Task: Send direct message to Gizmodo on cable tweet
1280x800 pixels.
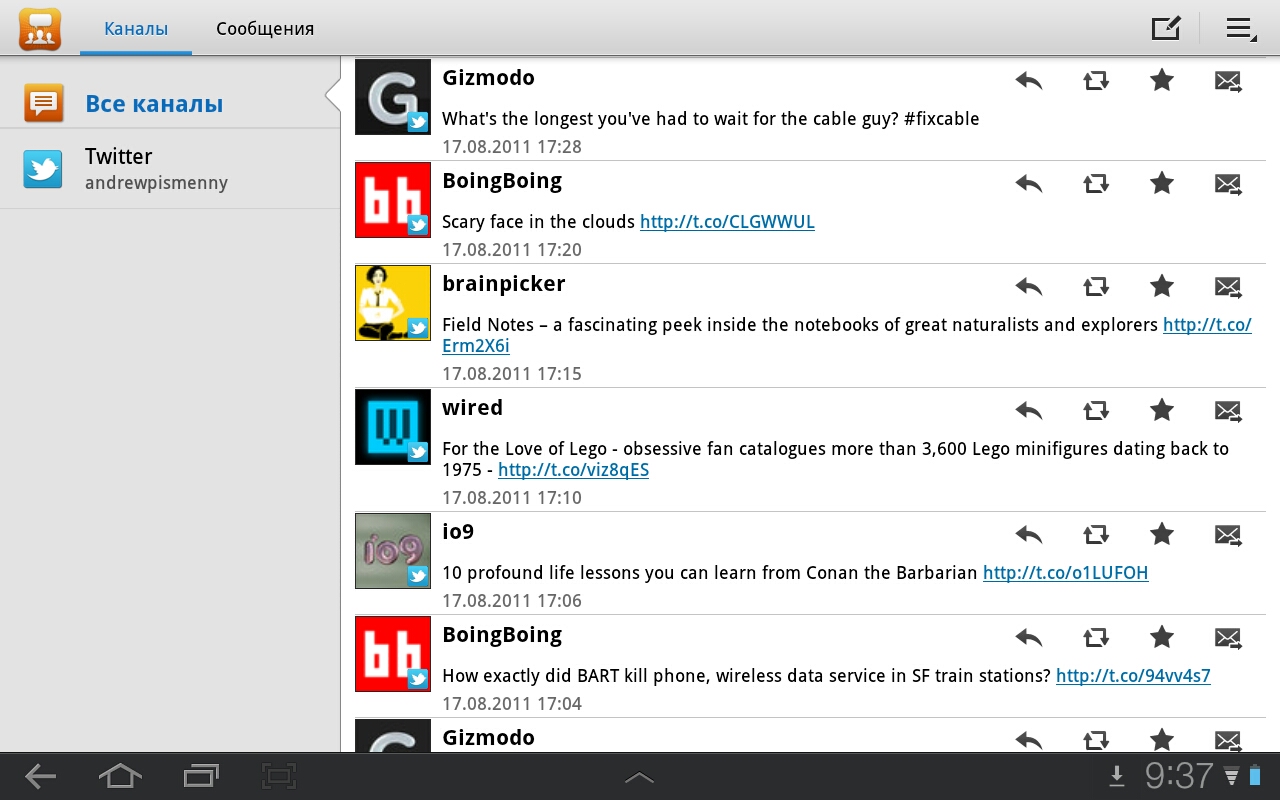Action: coord(1228,81)
